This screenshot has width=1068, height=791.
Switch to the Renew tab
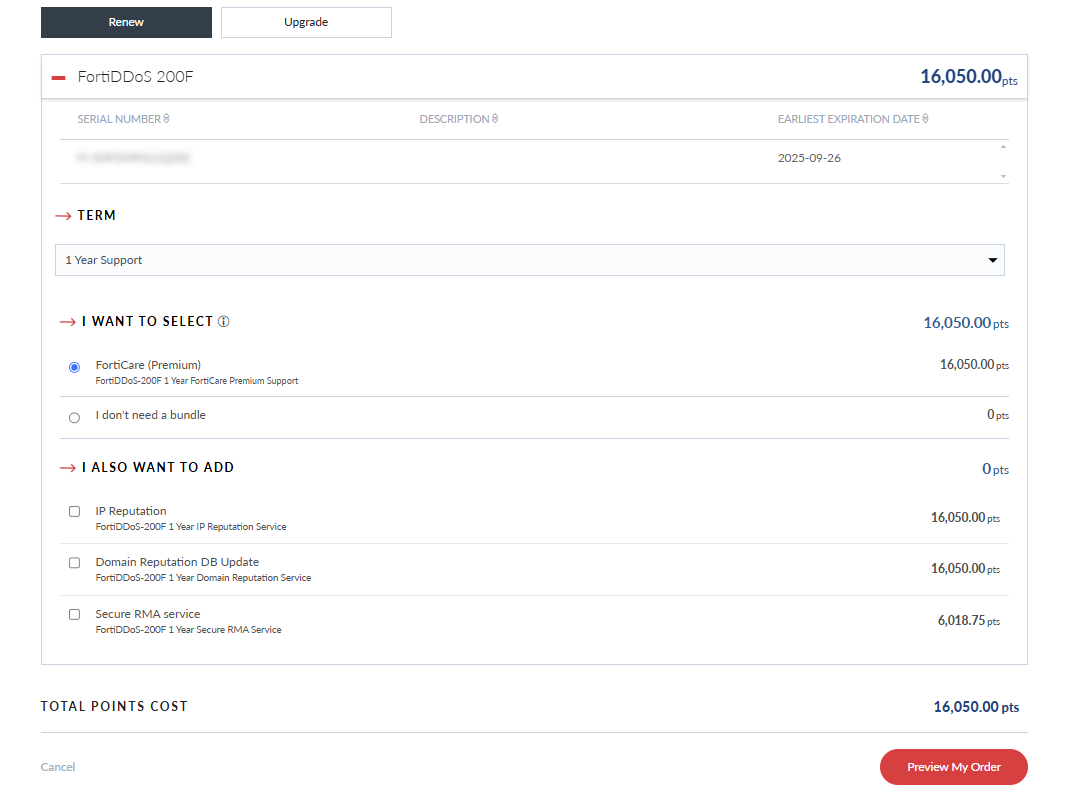(126, 22)
